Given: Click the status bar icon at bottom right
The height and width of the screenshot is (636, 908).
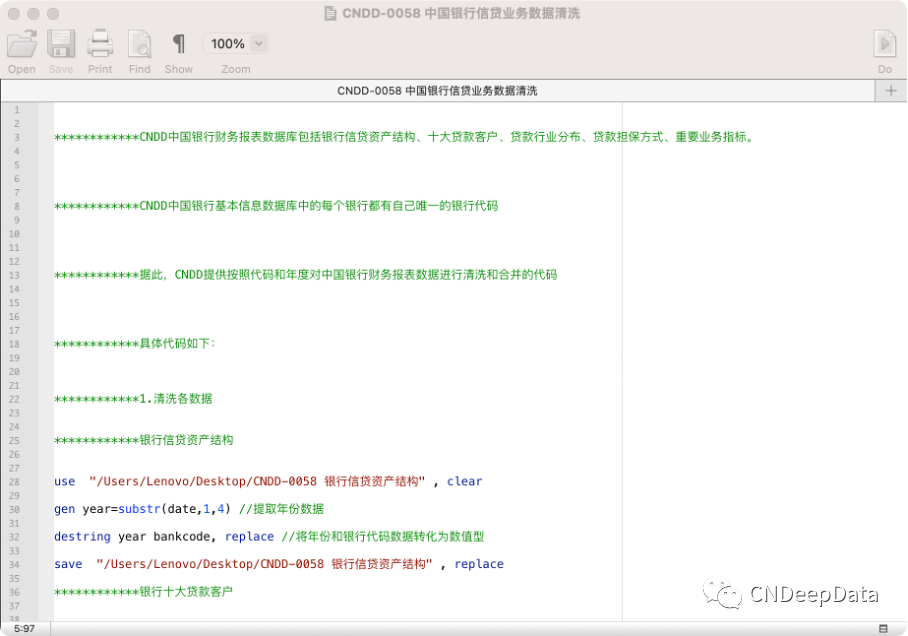Looking at the screenshot, I should click(x=883, y=628).
